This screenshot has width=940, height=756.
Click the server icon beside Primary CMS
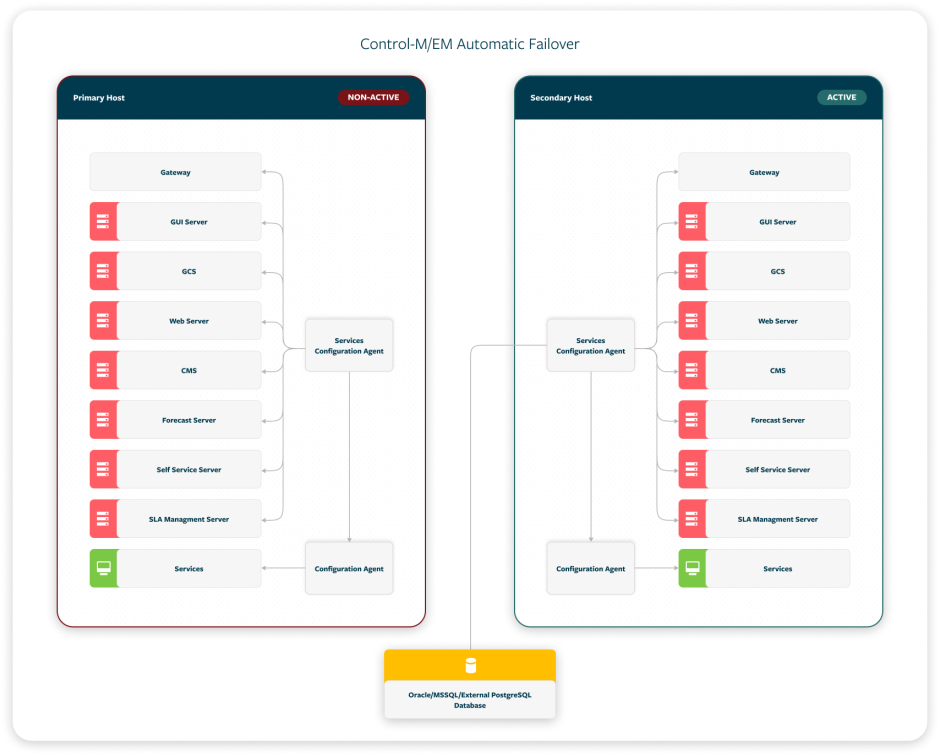(x=103, y=370)
